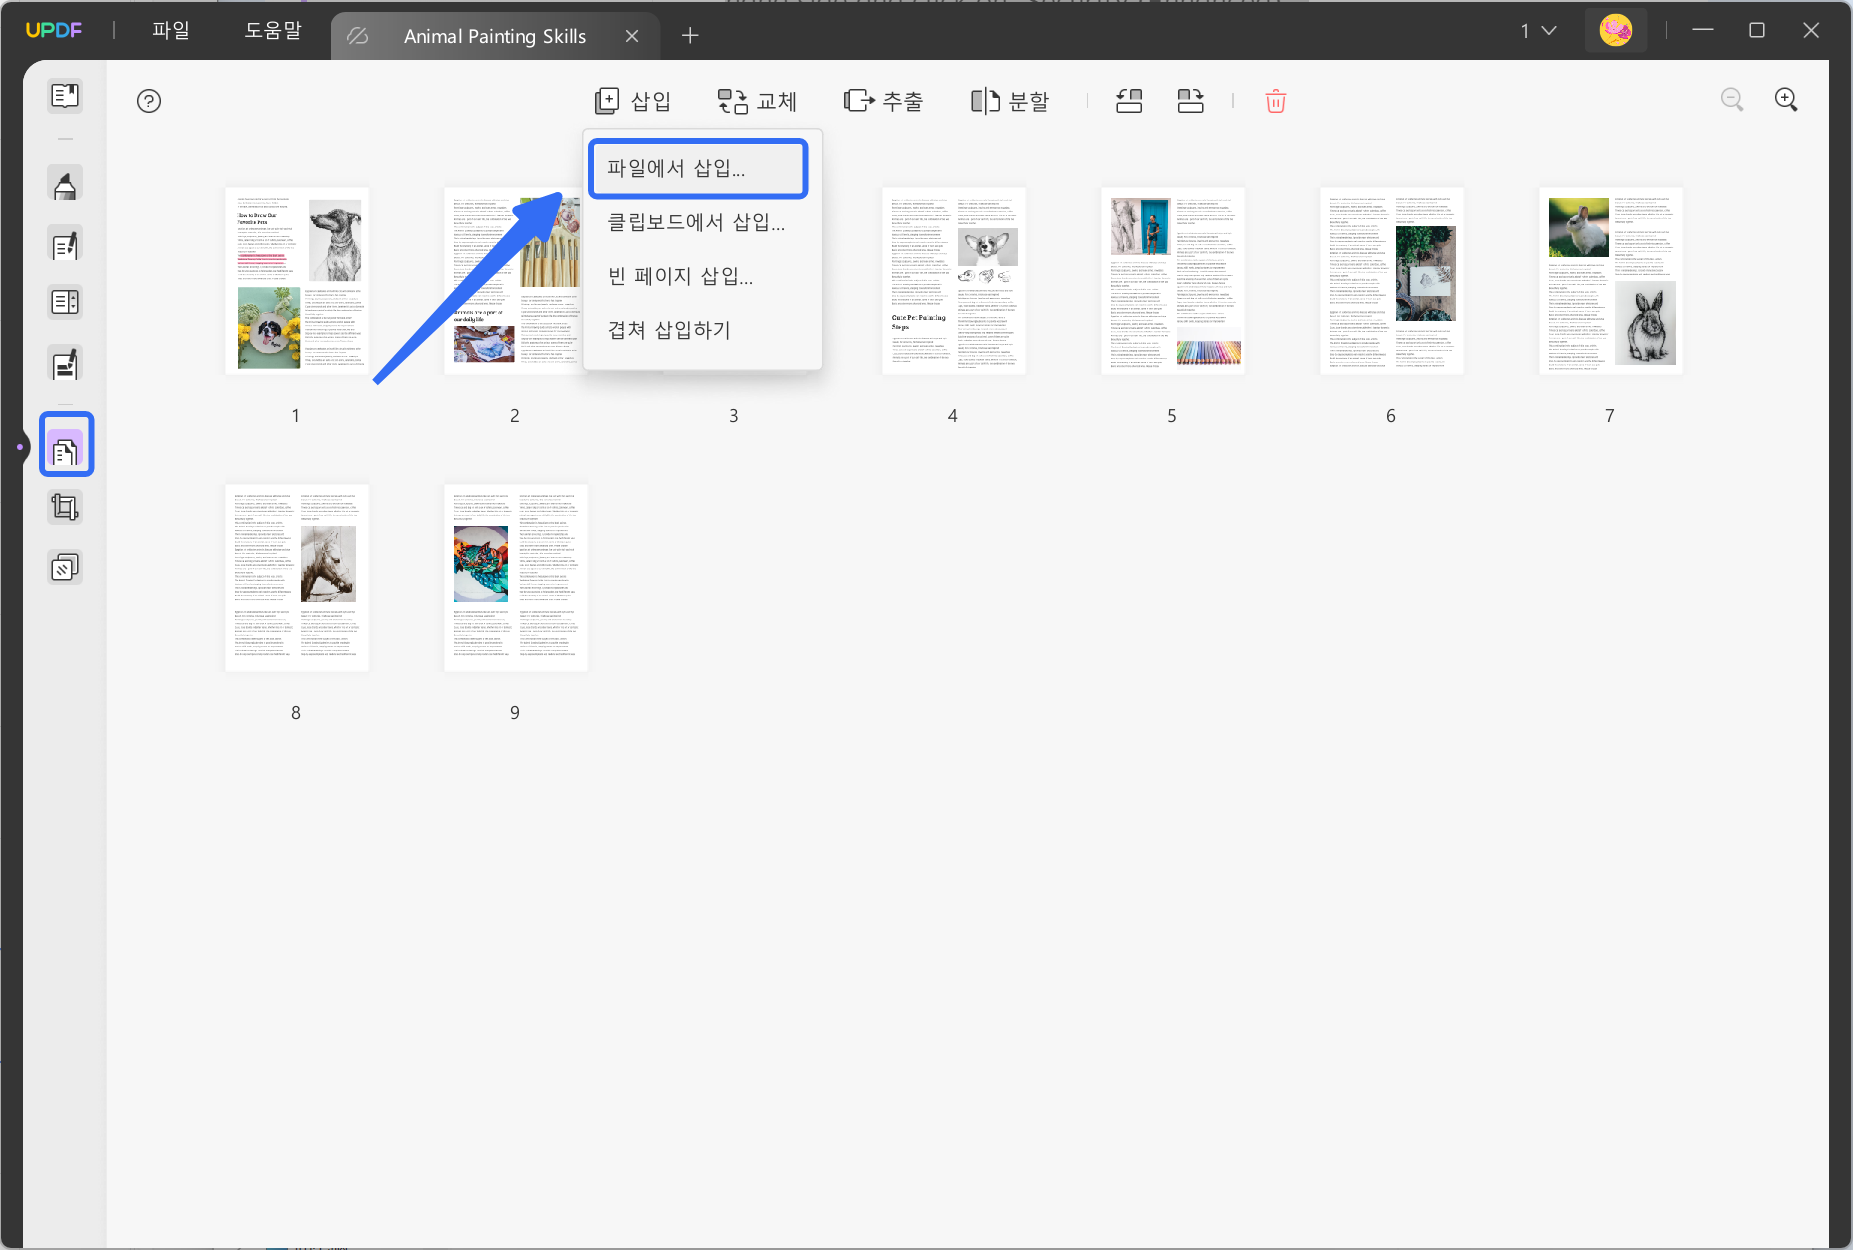Open the Reader mode sidebar icon
The width and height of the screenshot is (1853, 1250).
pyautogui.click(x=65, y=96)
